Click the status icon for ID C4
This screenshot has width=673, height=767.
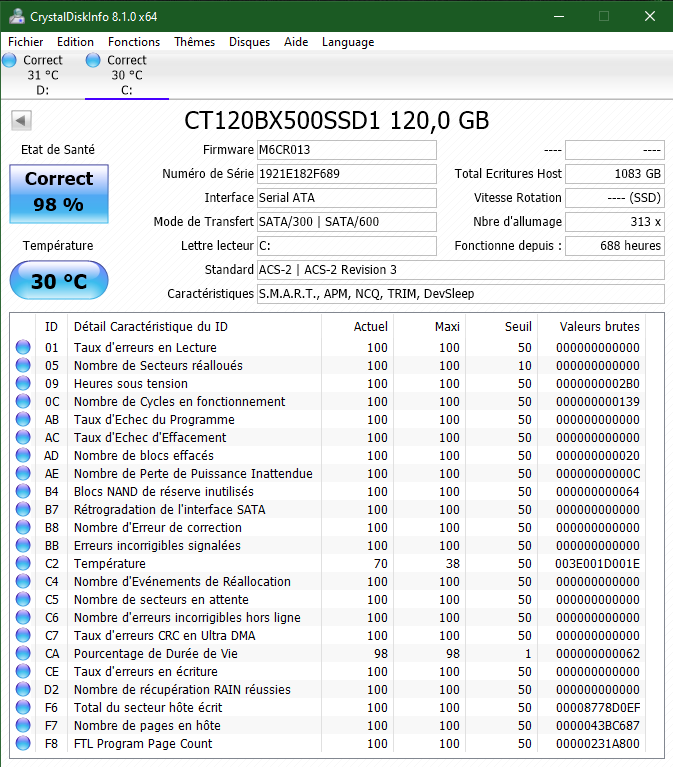23,582
